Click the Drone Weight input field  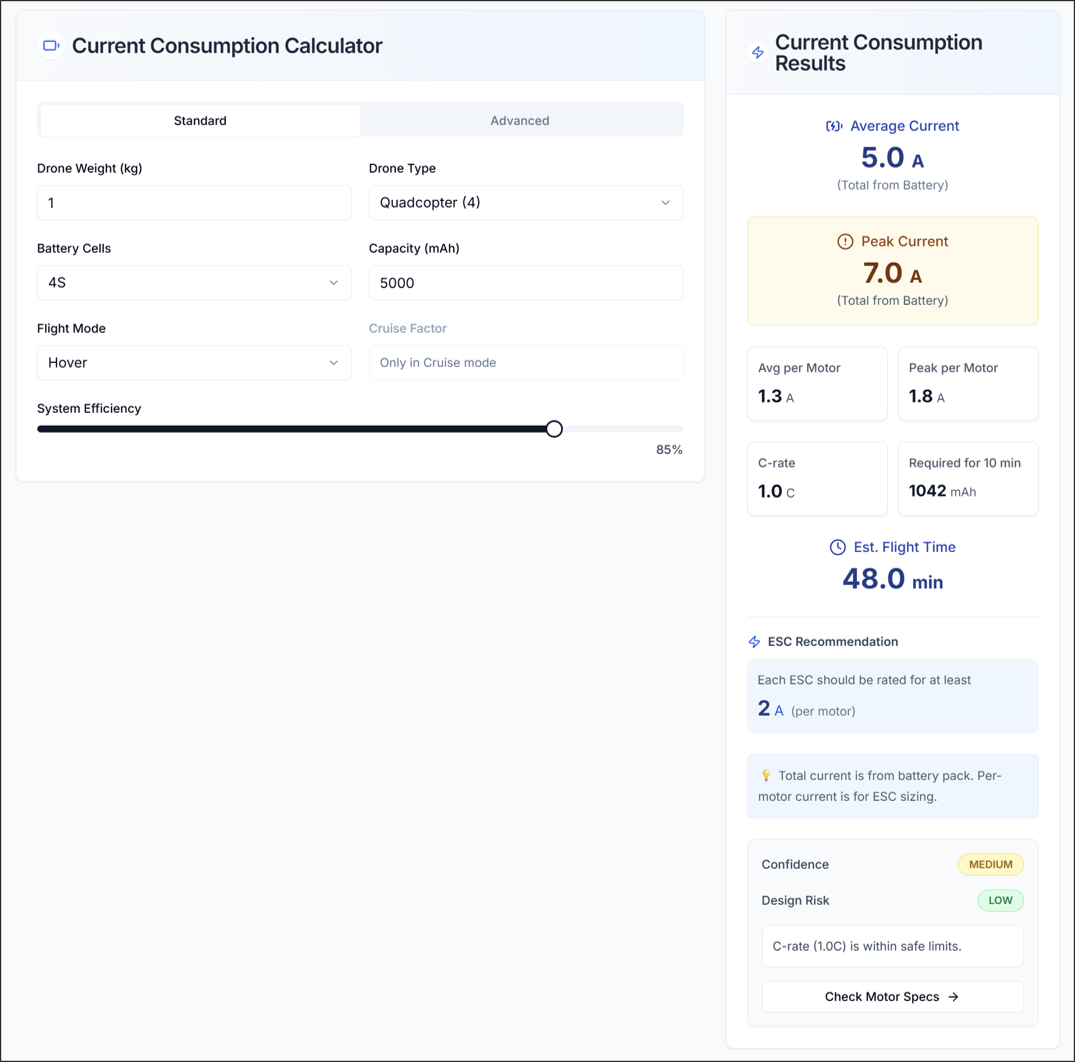(x=194, y=202)
